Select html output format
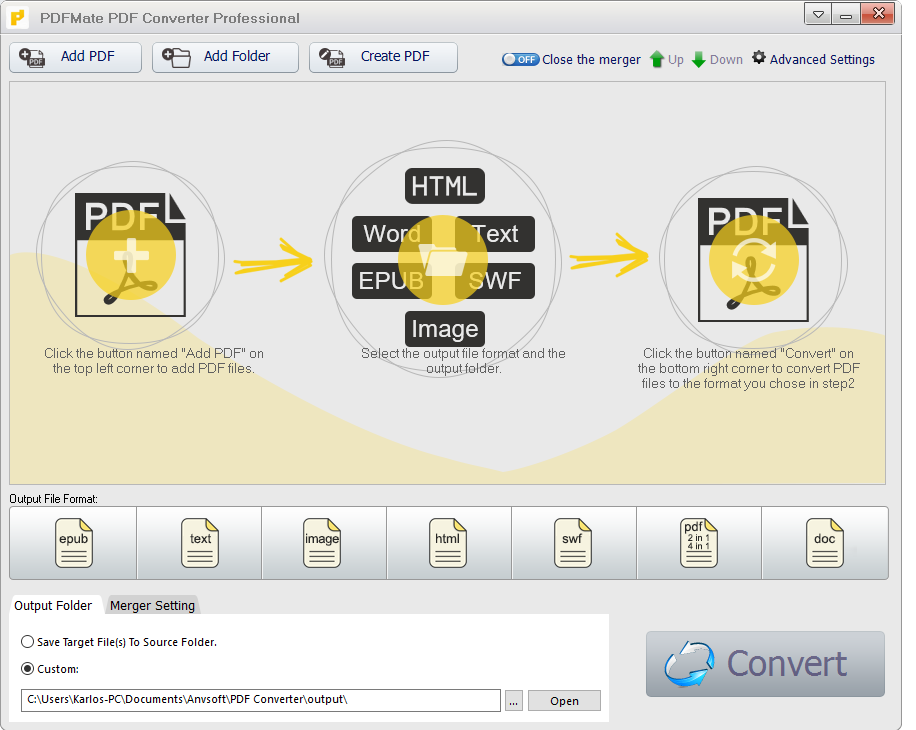The height and width of the screenshot is (730, 916). pos(449,543)
